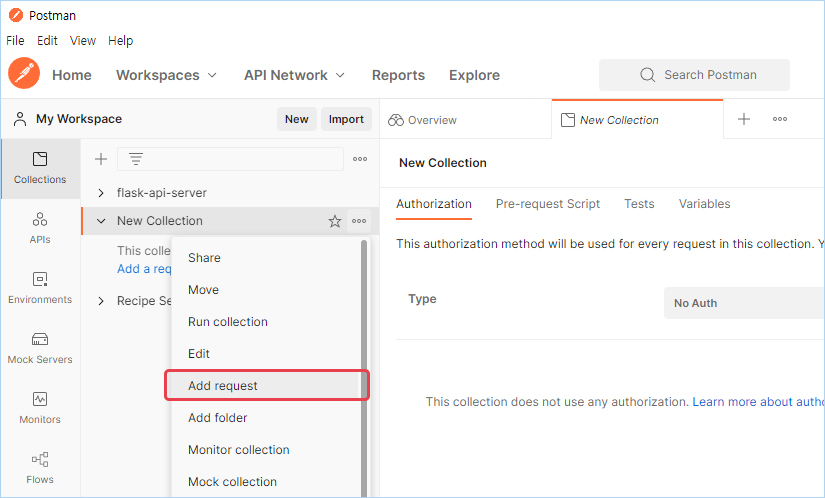Image resolution: width=825 pixels, height=498 pixels.
Task: Switch to the Pre-request Script tab
Action: (548, 204)
